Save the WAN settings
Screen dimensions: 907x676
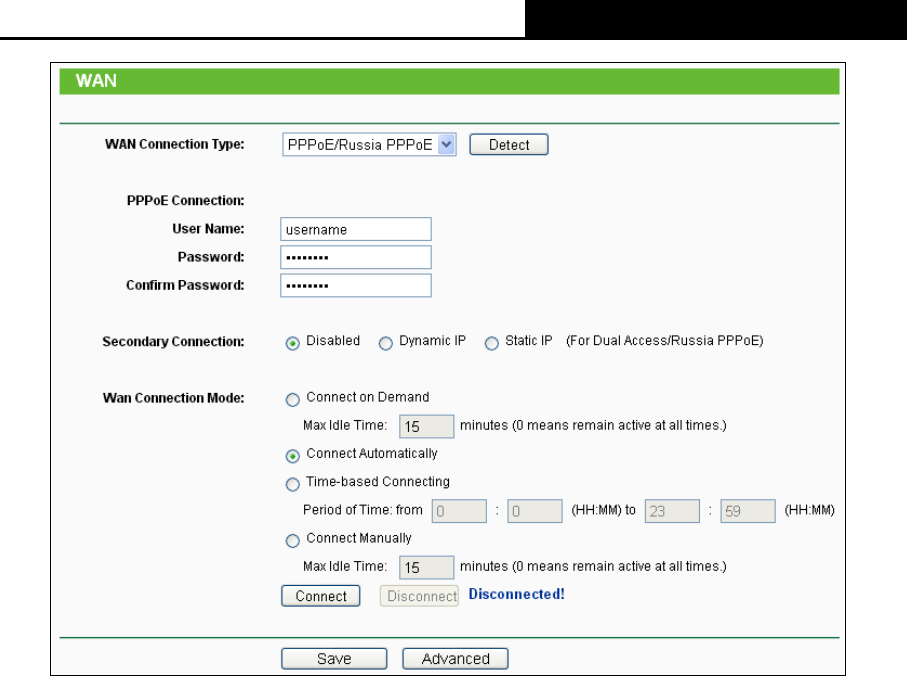tap(334, 659)
